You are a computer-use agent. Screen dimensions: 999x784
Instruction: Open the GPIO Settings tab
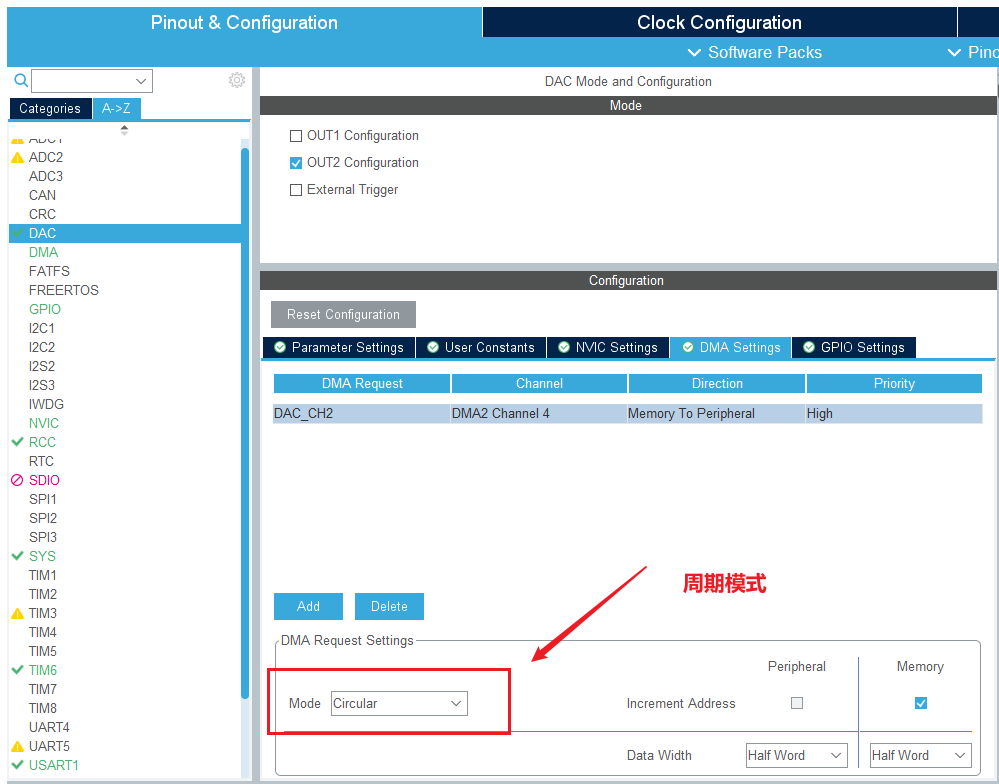pos(854,347)
